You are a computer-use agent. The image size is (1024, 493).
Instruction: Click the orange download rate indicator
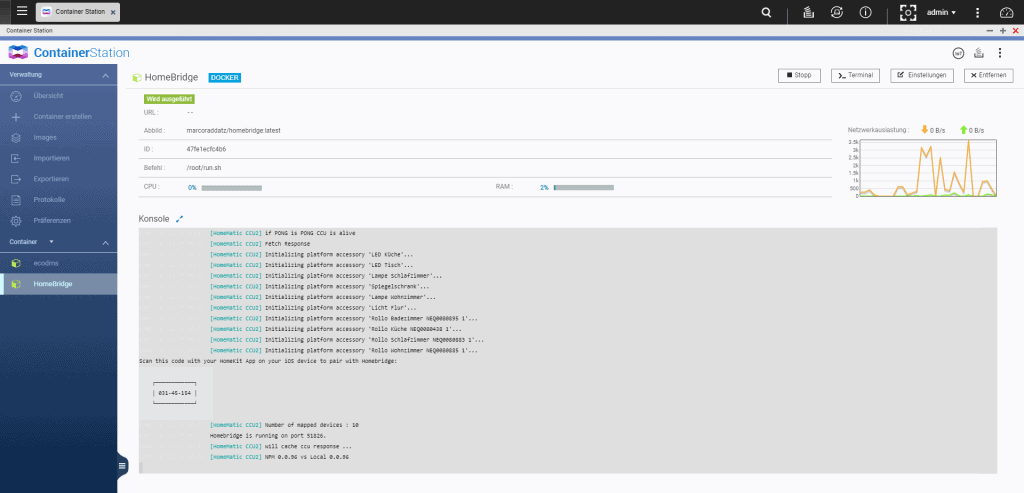933,130
